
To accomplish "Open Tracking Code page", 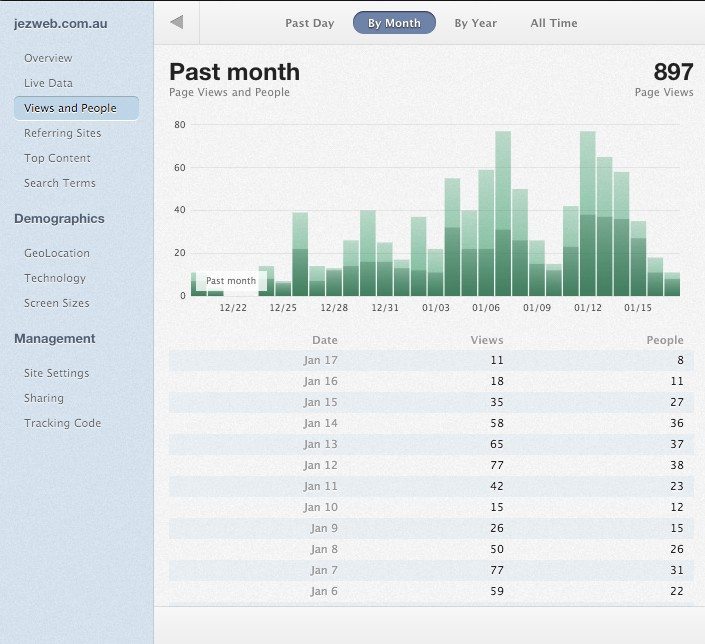I will pyautogui.click(x=62, y=423).
